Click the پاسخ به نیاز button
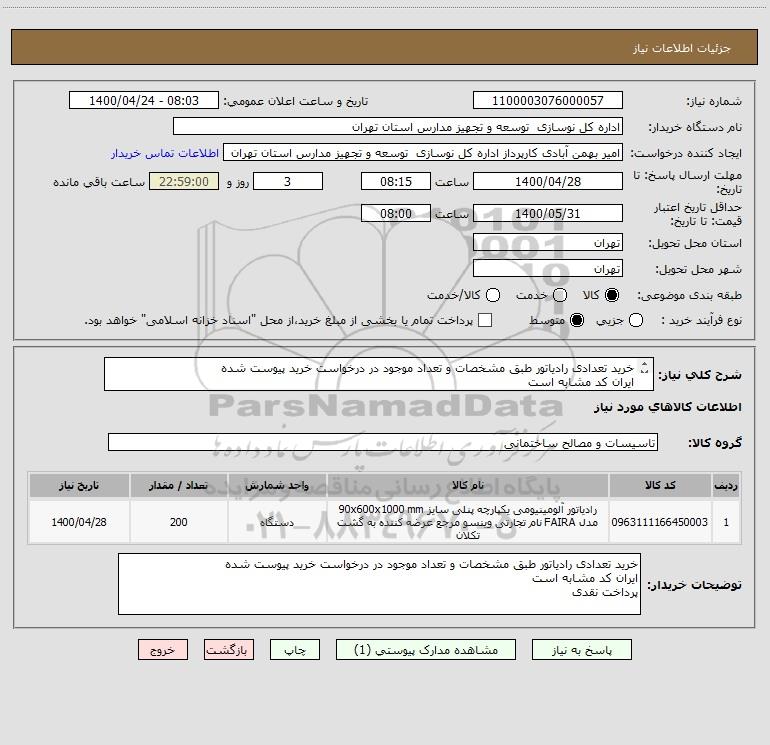 (581, 650)
